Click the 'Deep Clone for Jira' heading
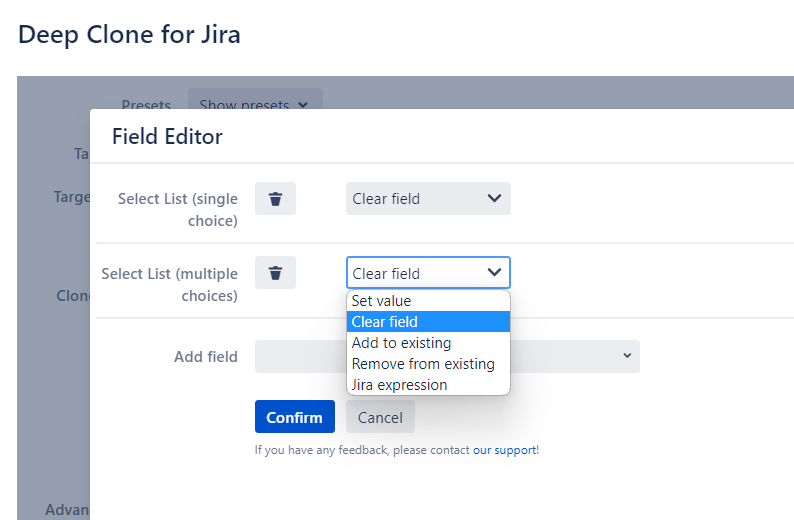Image resolution: width=794 pixels, height=520 pixels. pyautogui.click(x=129, y=35)
